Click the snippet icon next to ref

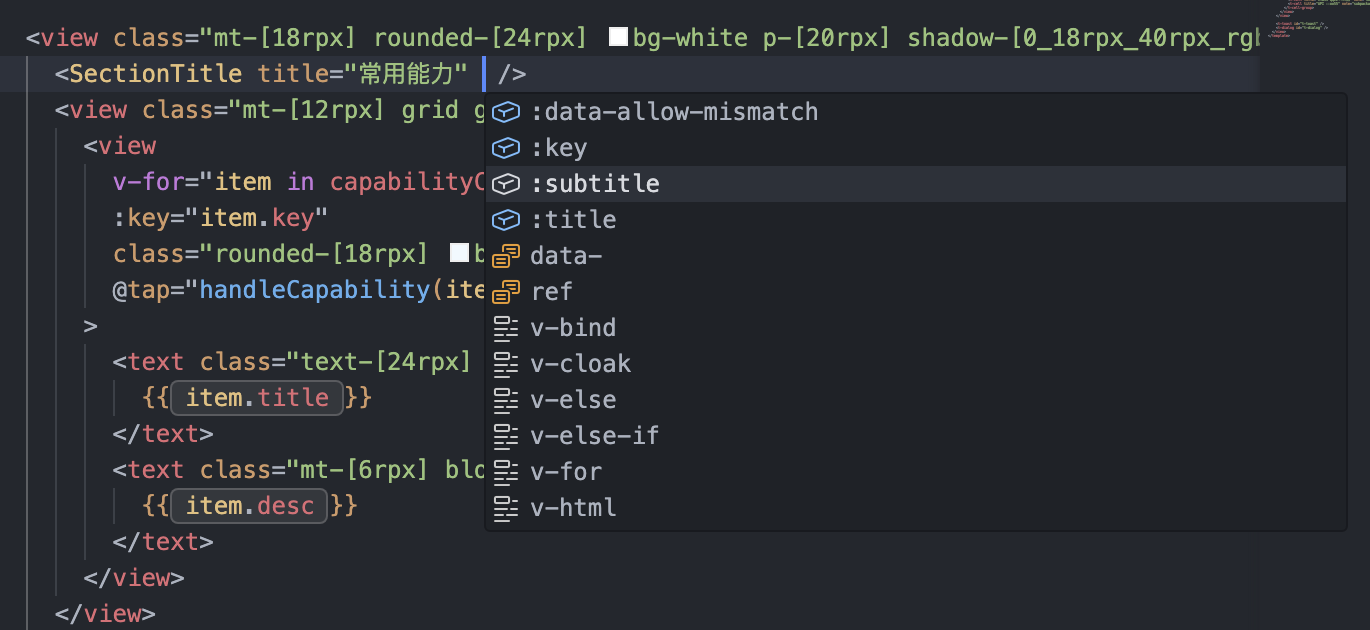507,292
